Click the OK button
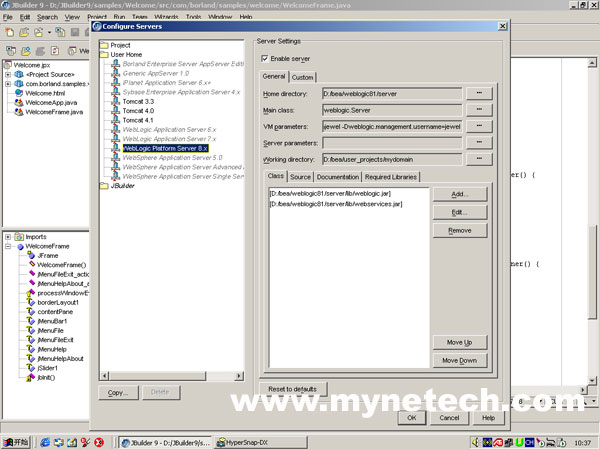Screen dimensions: 600x450 tap(412, 418)
